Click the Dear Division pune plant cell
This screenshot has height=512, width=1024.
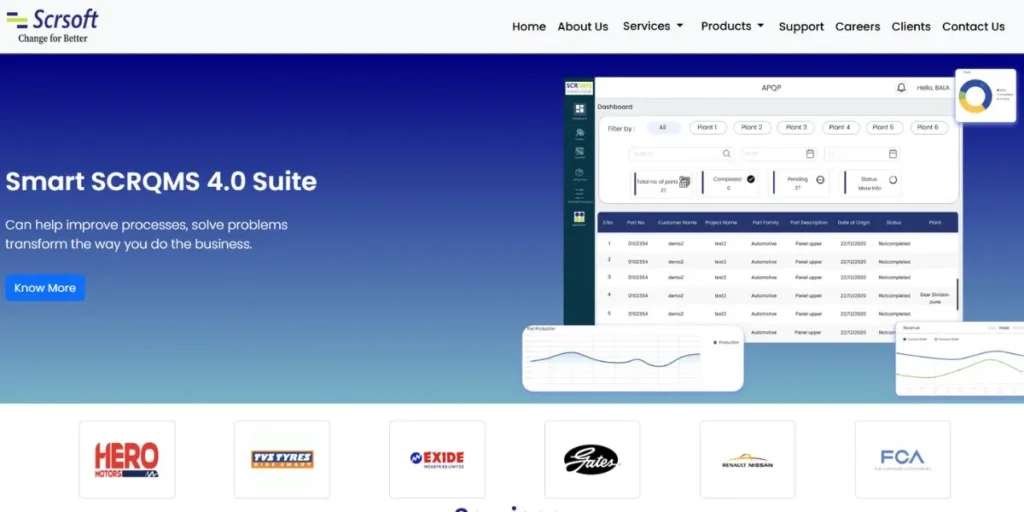point(935,298)
